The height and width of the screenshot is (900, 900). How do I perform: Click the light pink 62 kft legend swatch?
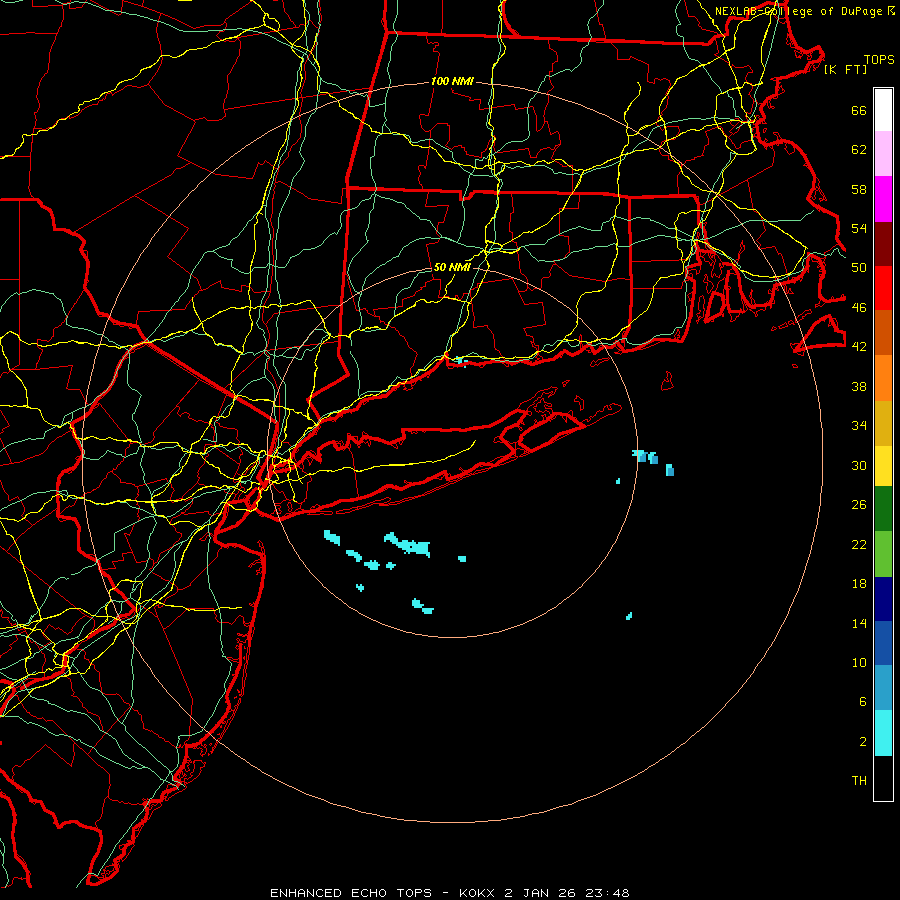(883, 154)
